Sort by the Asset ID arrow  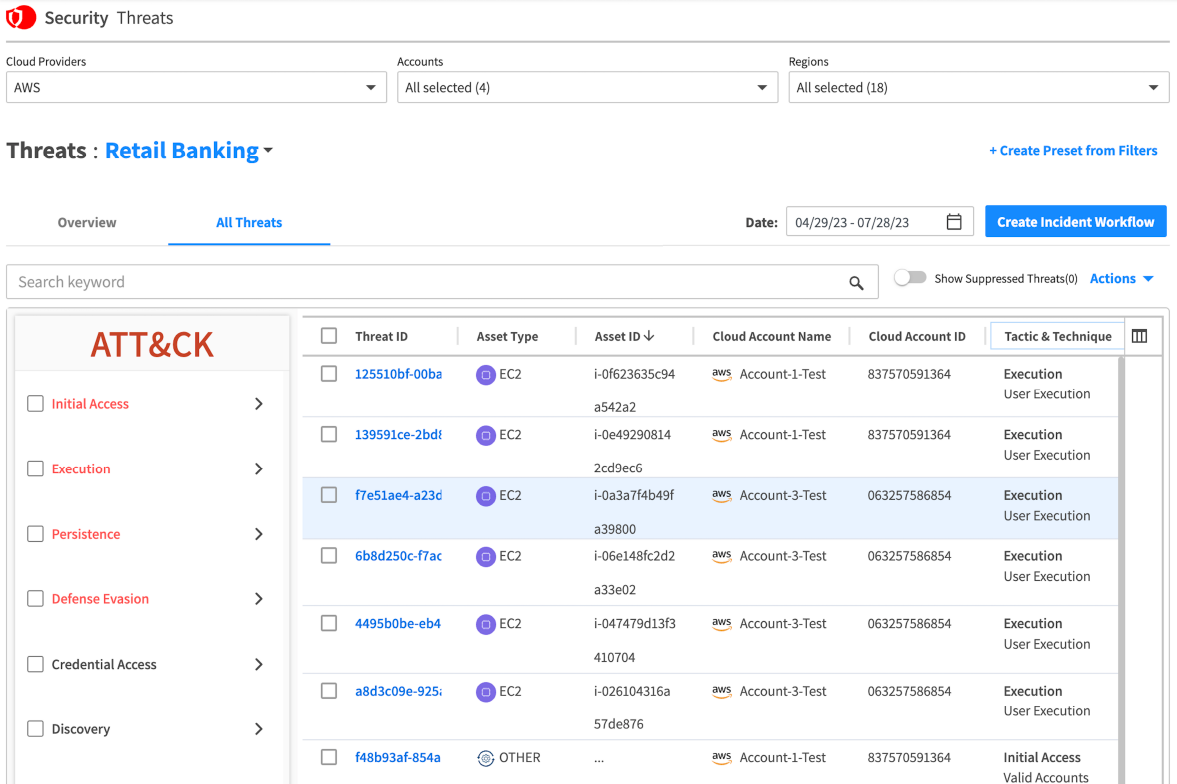click(649, 336)
